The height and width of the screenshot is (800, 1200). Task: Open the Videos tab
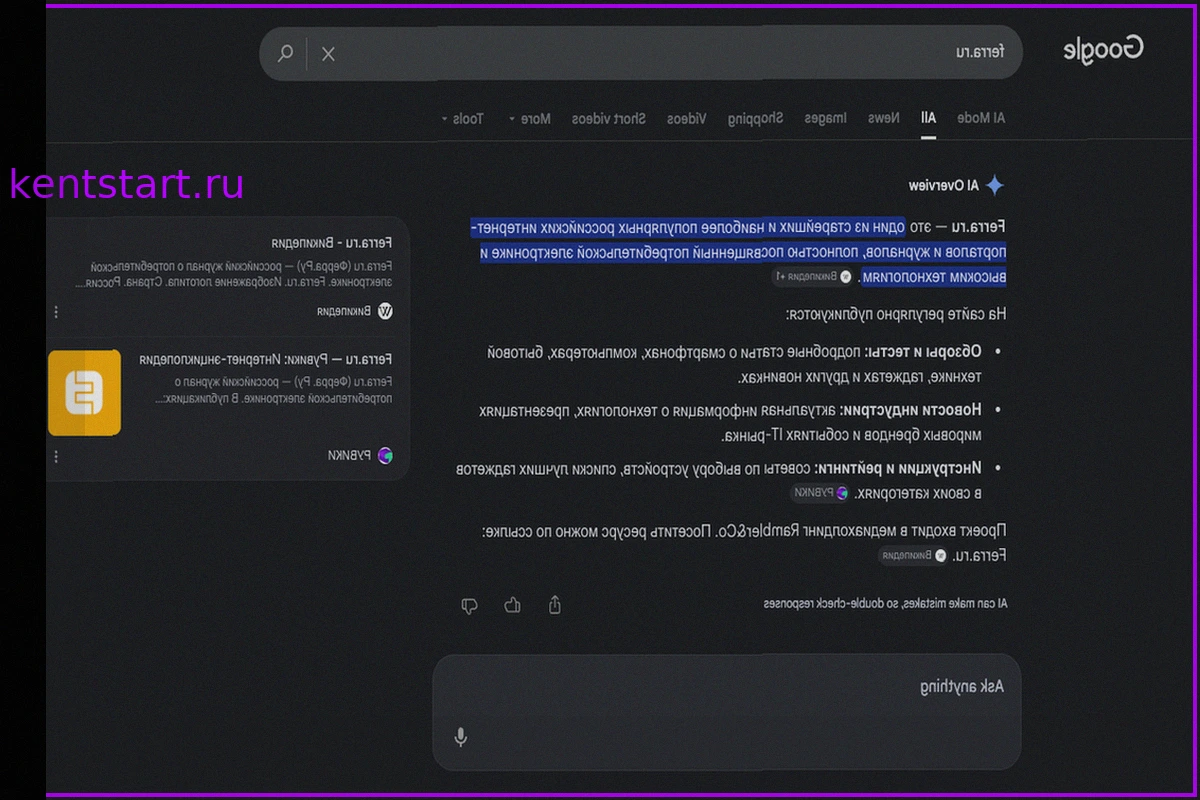(x=686, y=118)
